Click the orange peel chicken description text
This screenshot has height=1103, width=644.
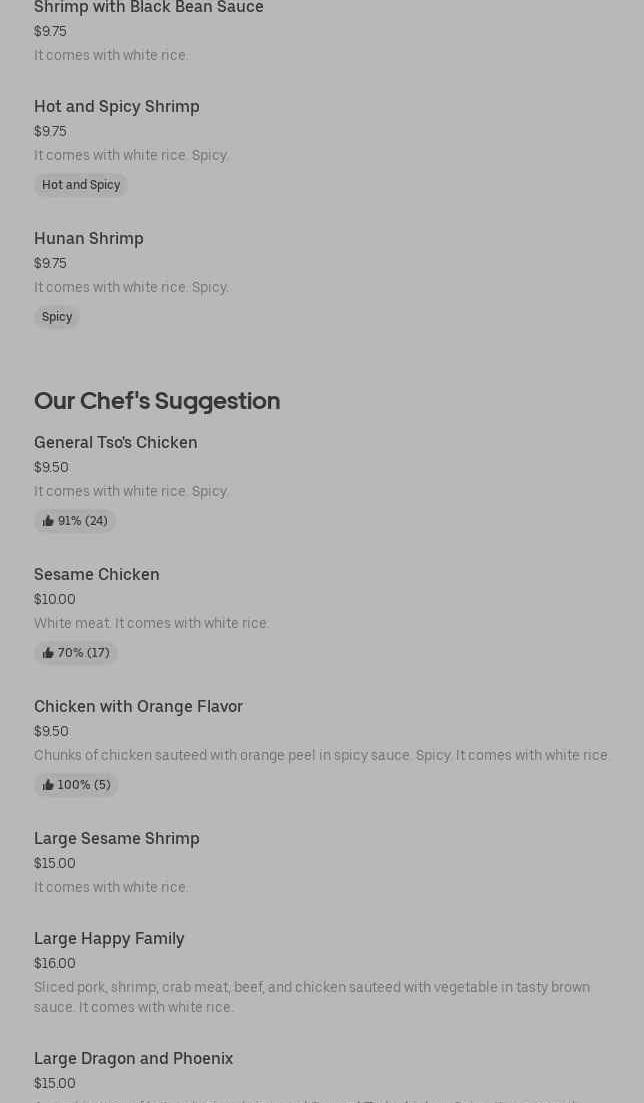coord(322,755)
